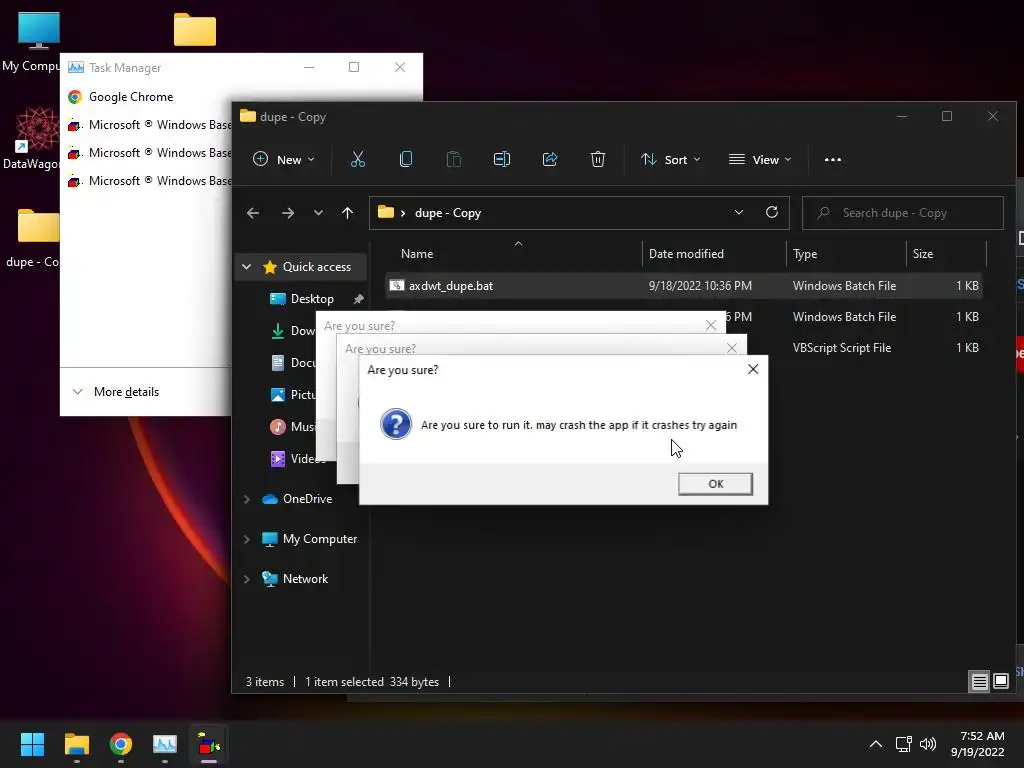Expand the Network tree node
The height and width of the screenshot is (768, 1024).
[x=246, y=579]
